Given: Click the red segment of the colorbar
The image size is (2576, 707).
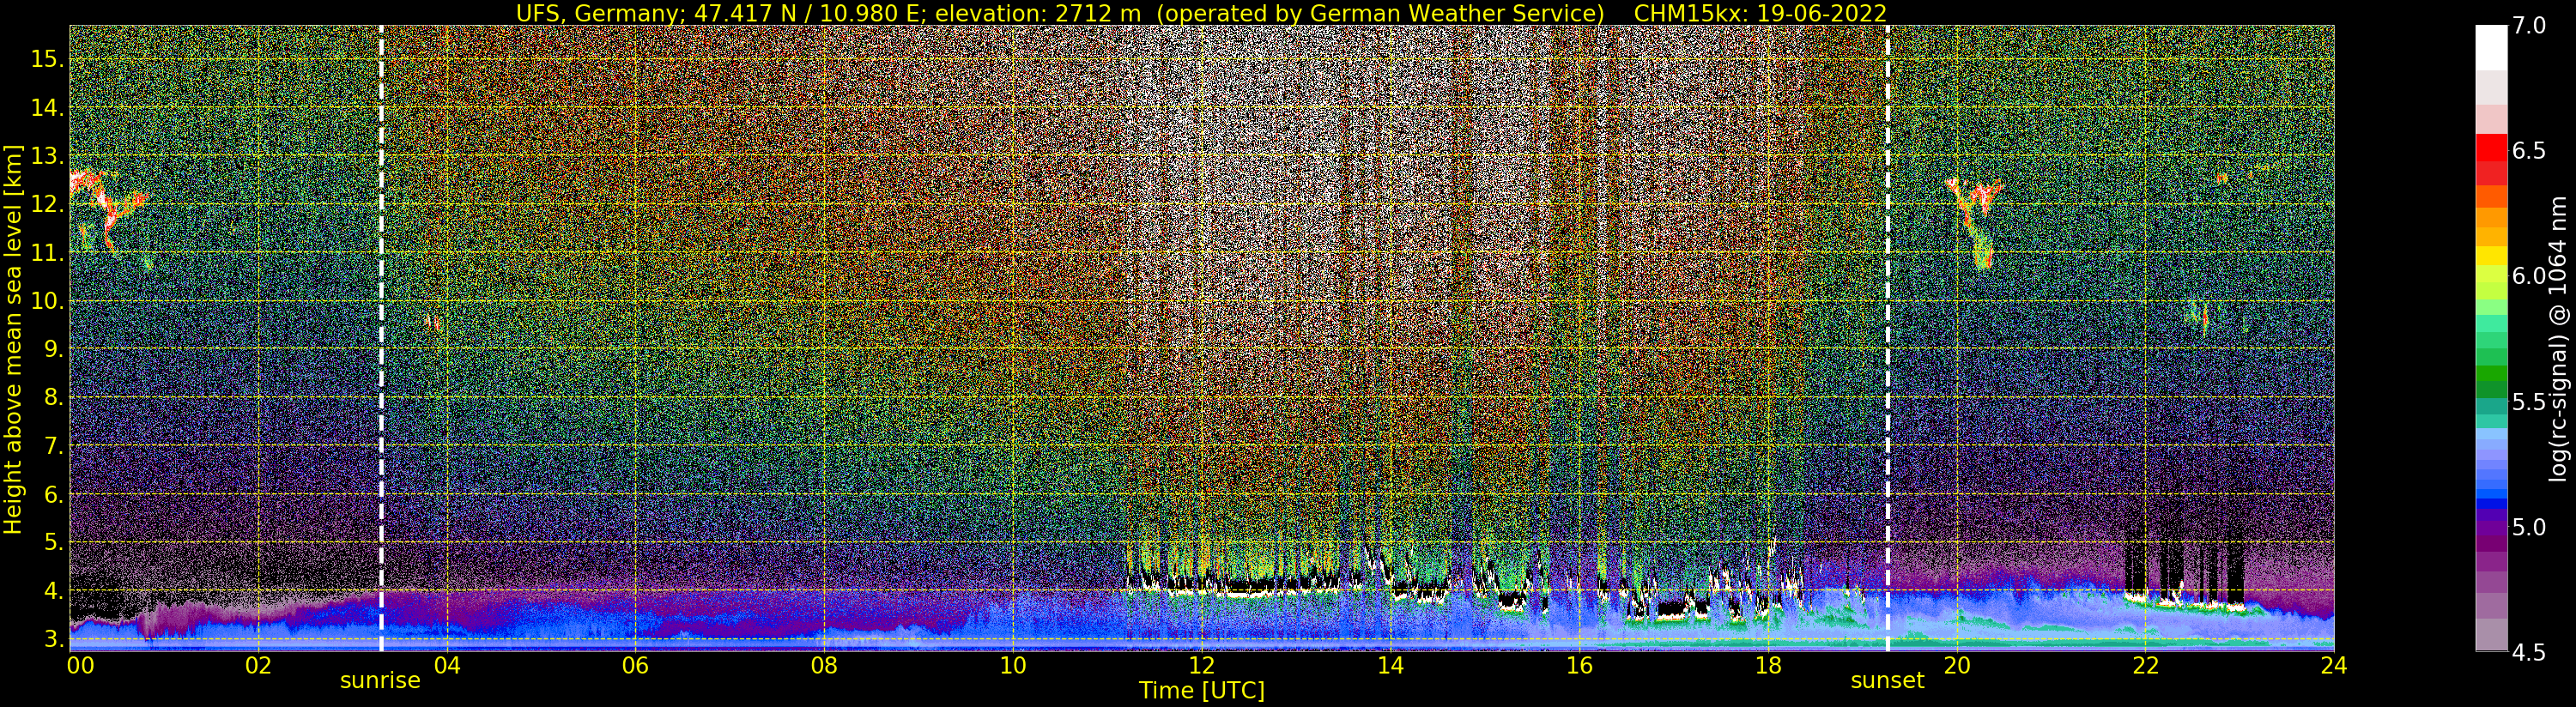Looking at the screenshot, I should click(2491, 148).
